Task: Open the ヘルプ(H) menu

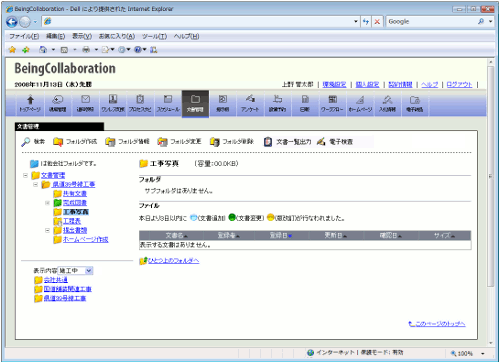Action: point(186,36)
